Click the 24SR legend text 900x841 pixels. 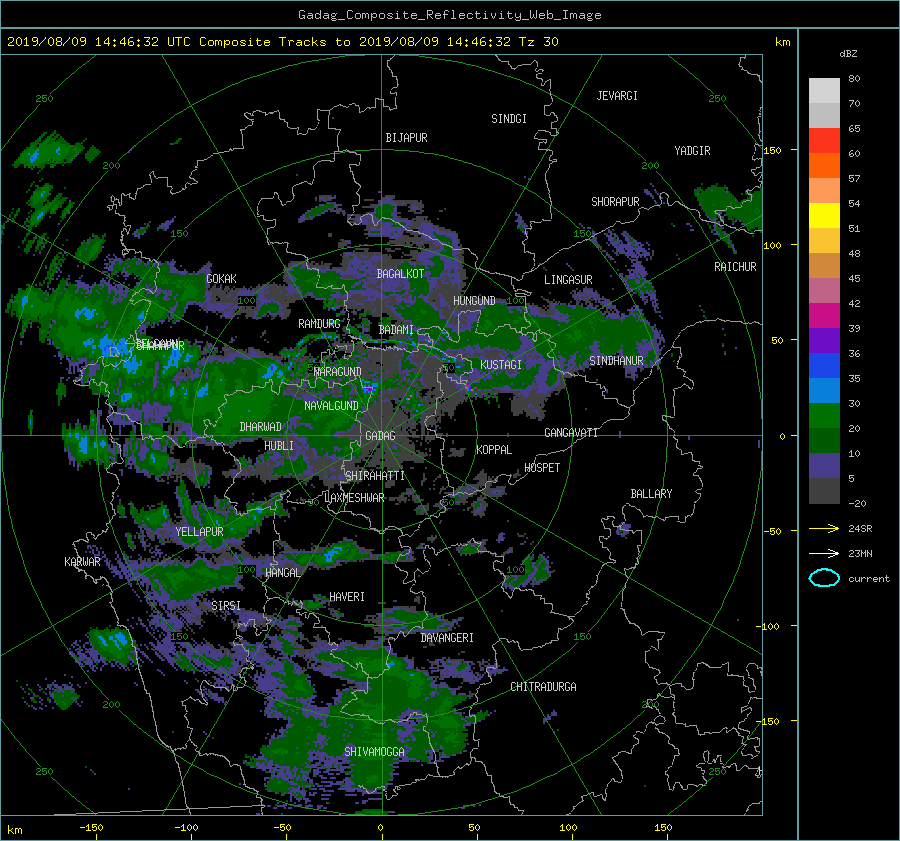click(x=860, y=529)
